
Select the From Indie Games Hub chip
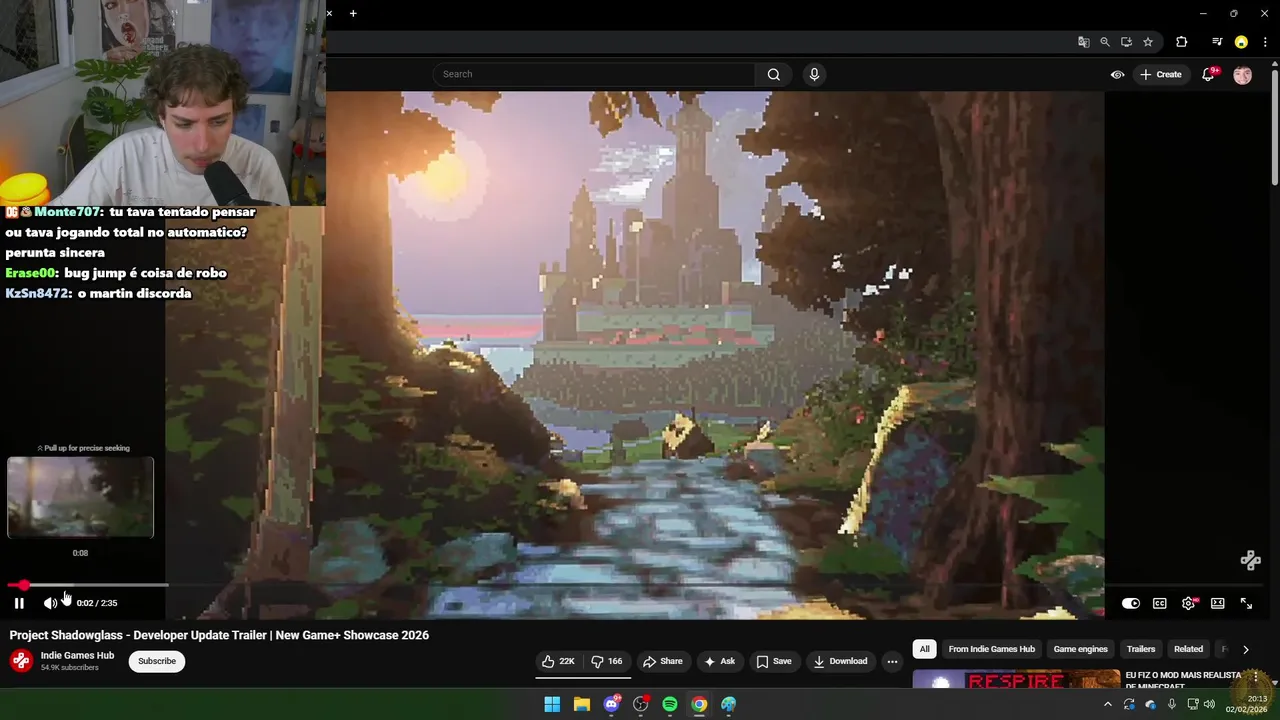(991, 649)
